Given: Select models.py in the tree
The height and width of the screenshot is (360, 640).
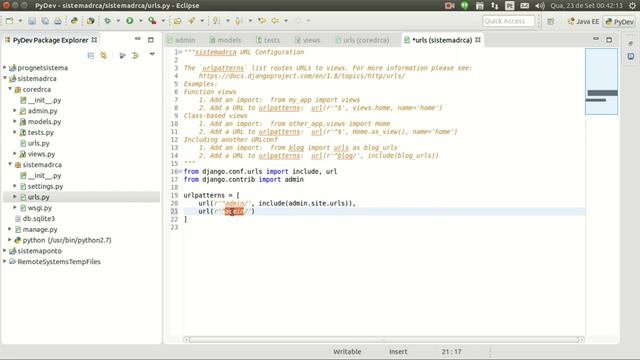Looking at the screenshot, I should (44, 122).
